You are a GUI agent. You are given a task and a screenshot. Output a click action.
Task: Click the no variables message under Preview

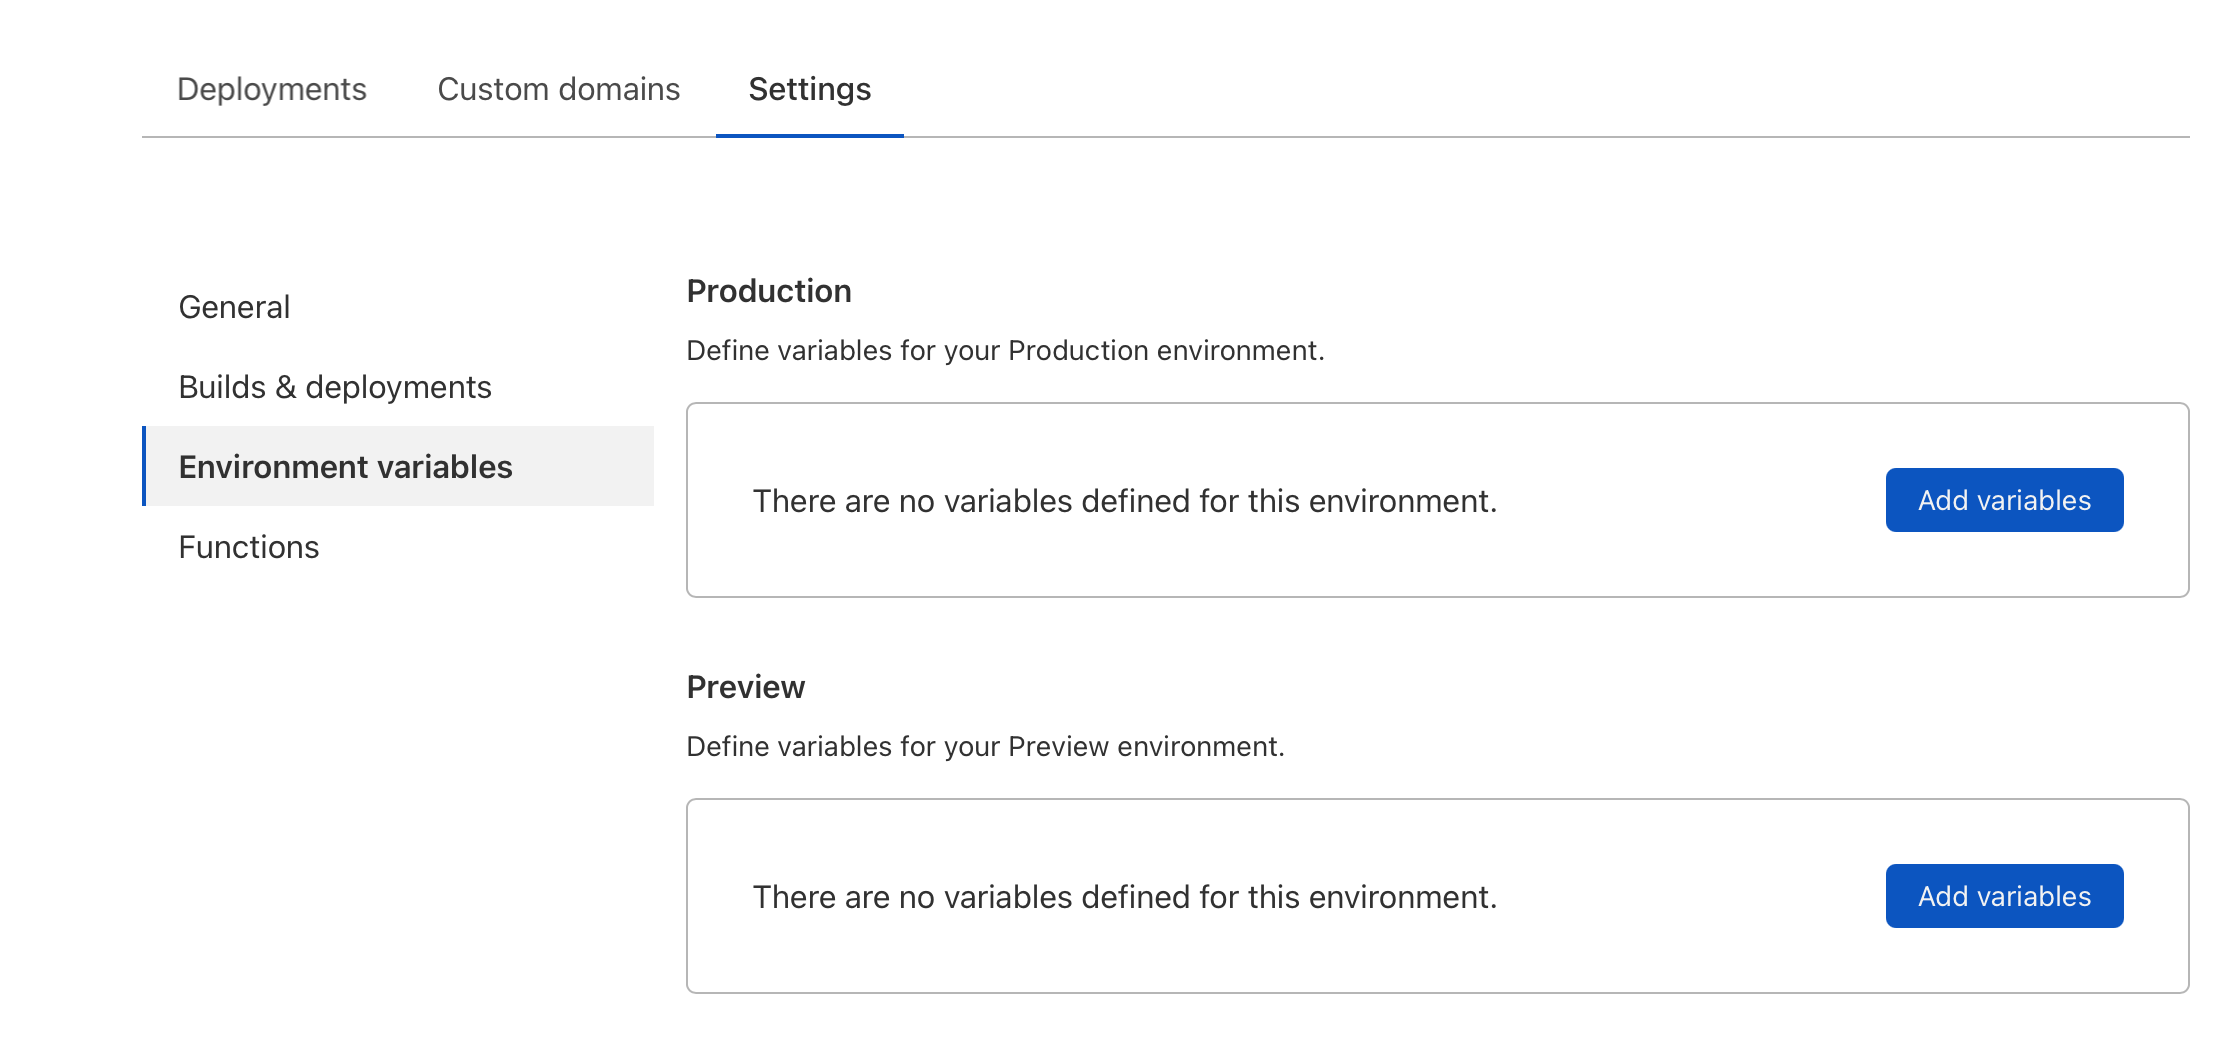[x=1124, y=896]
